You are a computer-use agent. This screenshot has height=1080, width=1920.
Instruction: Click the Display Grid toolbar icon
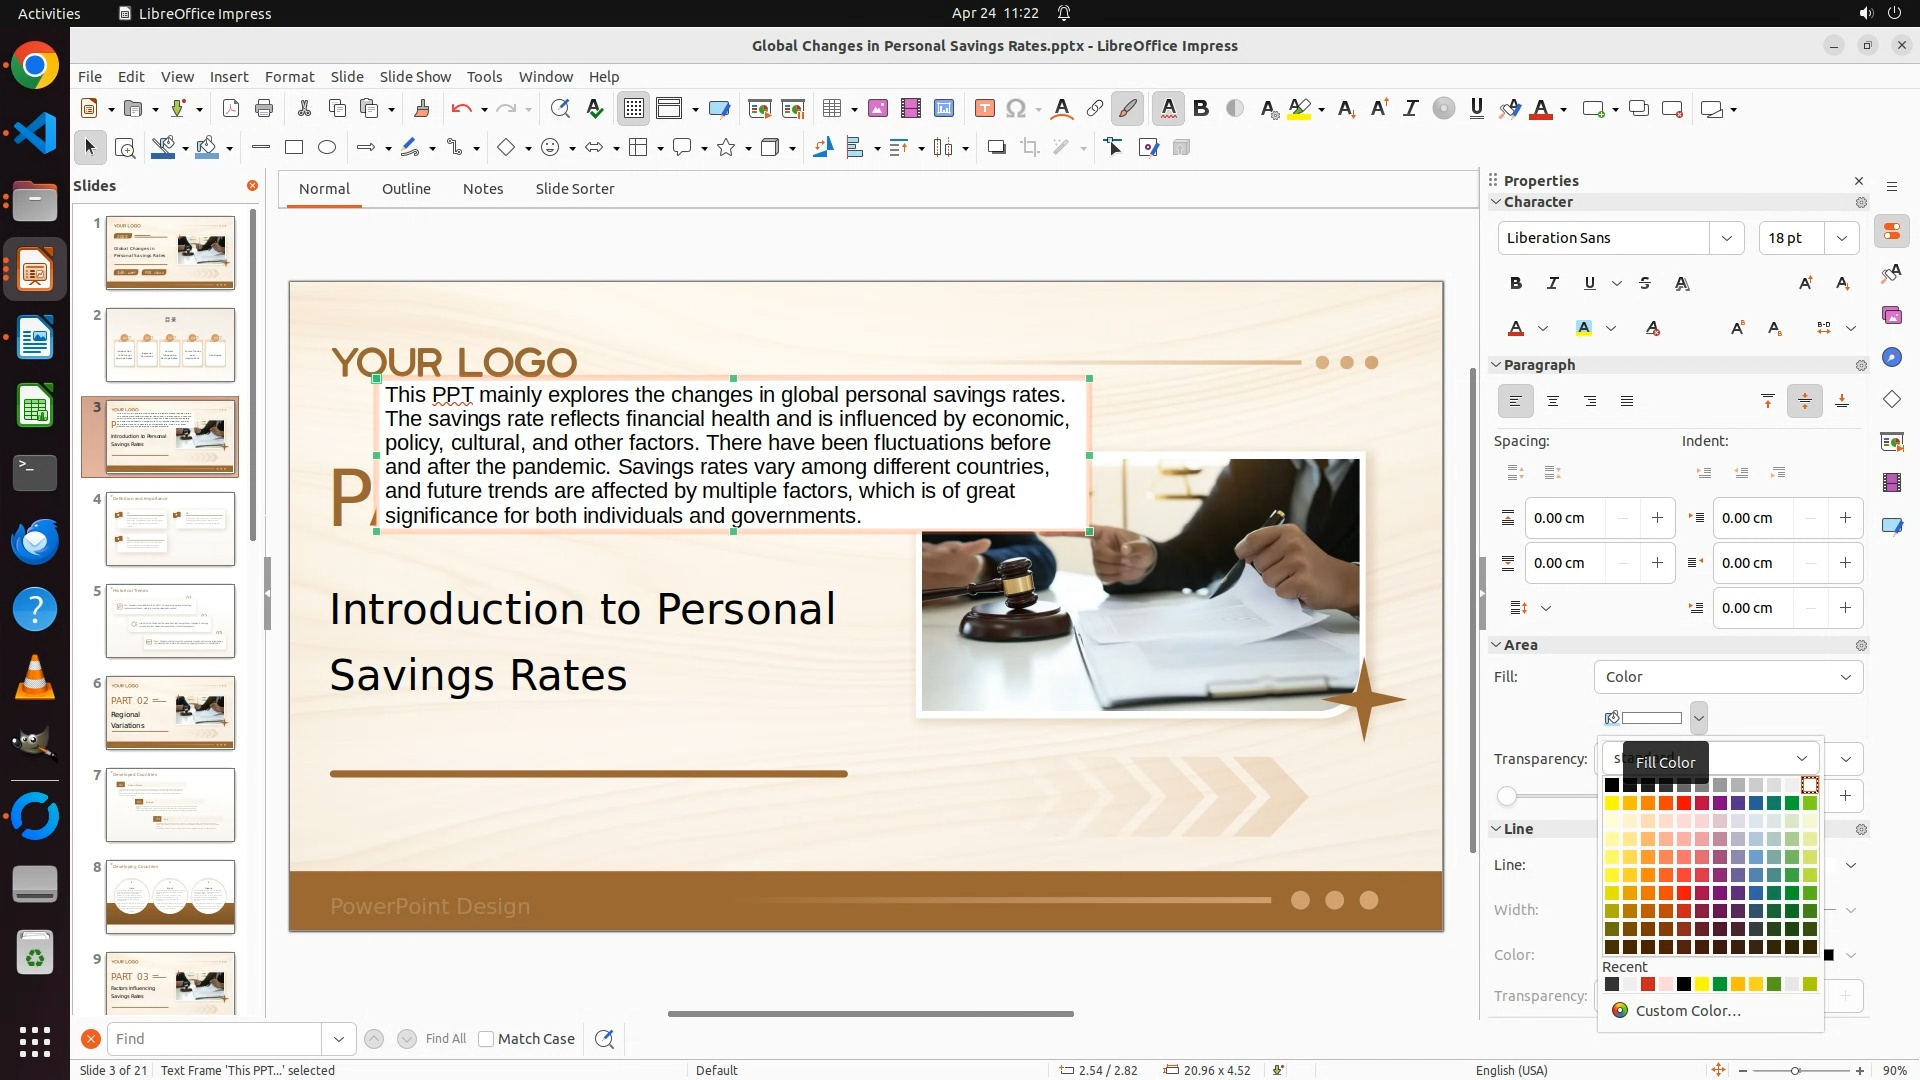click(x=634, y=109)
